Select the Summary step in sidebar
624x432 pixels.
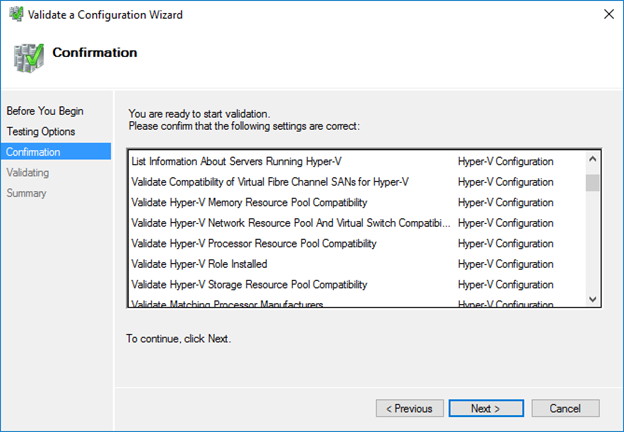tap(26, 193)
